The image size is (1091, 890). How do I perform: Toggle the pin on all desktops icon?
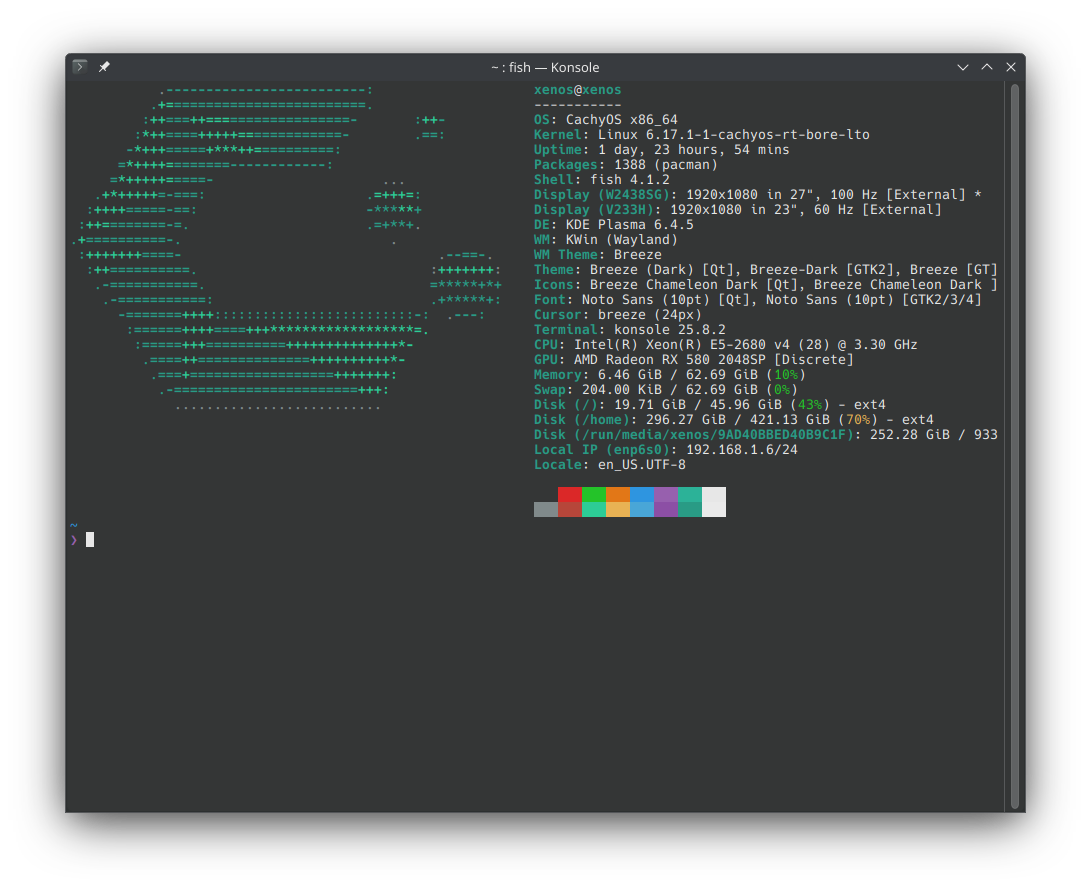point(104,67)
